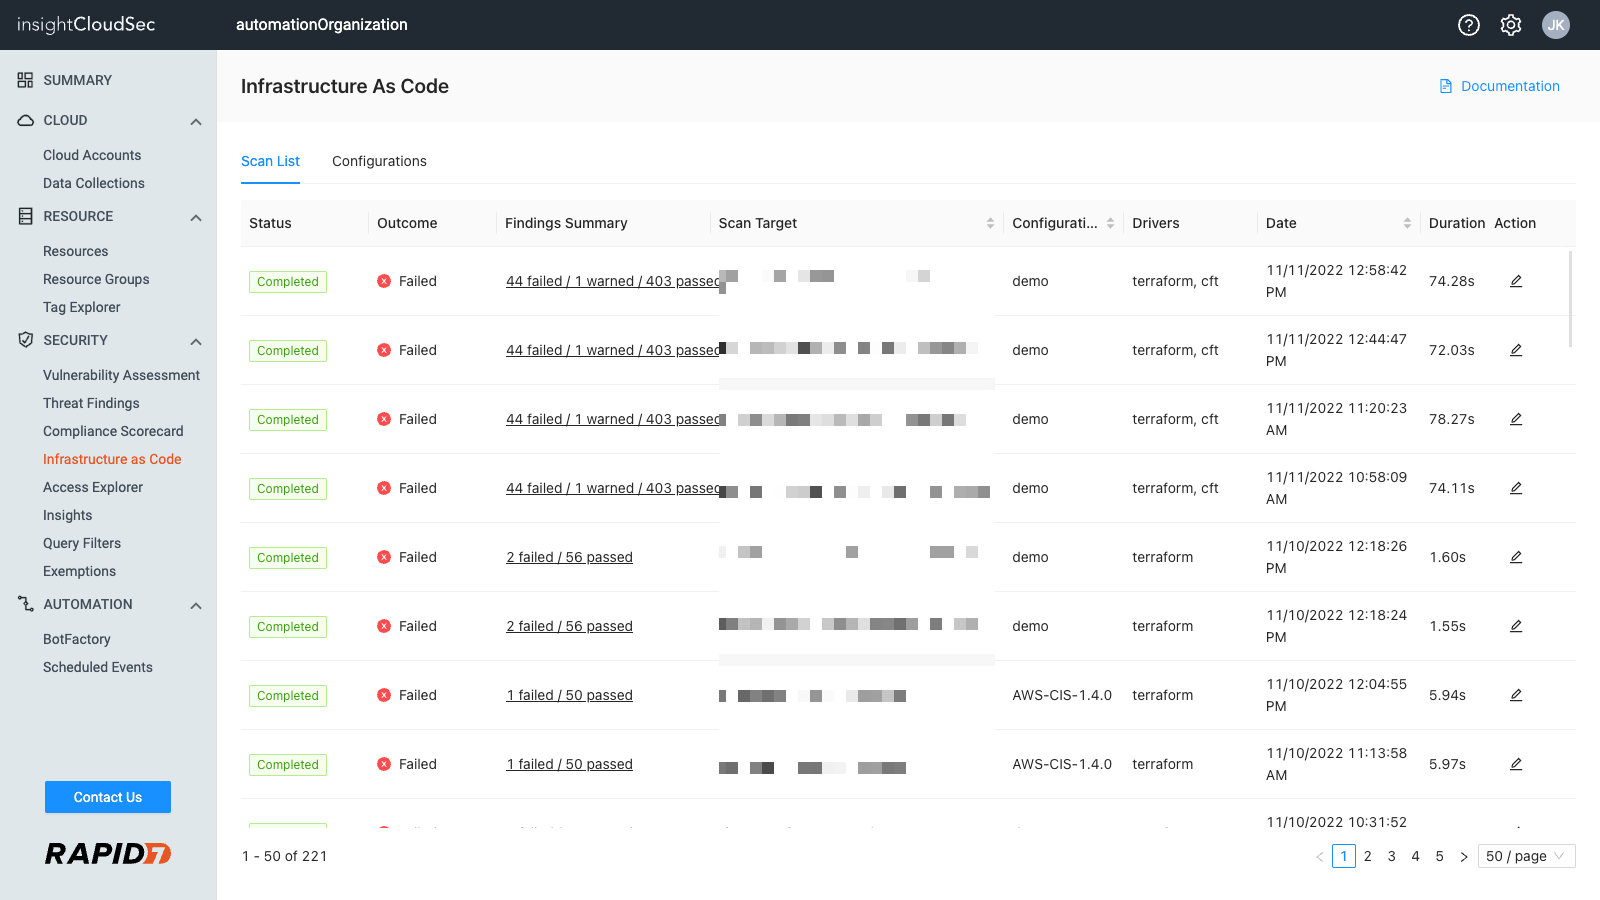Collapse the Cloud section chevron
This screenshot has width=1600, height=900.
(196, 122)
